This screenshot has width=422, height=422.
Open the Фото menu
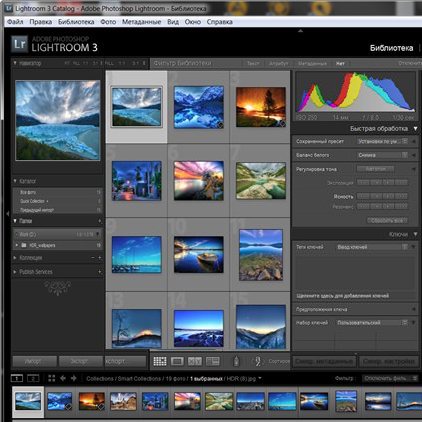[x=108, y=22]
